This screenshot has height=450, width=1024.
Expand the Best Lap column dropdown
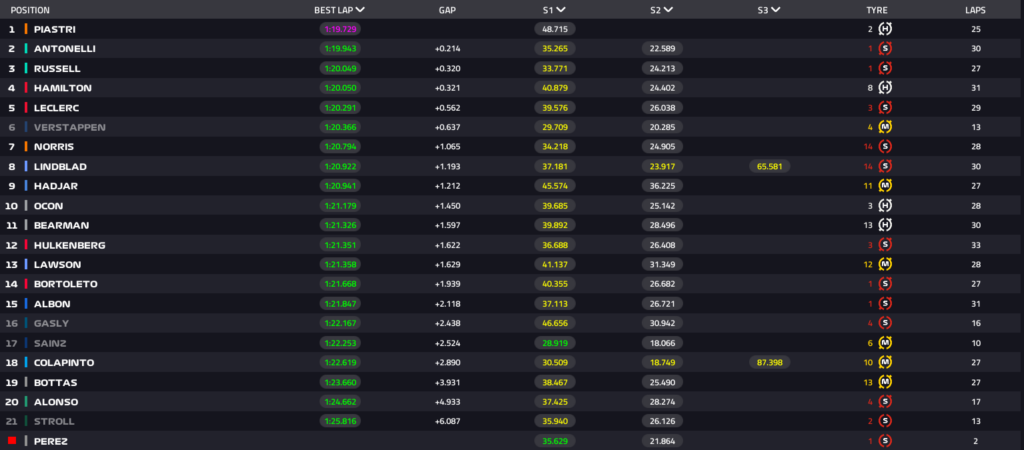[360, 9]
